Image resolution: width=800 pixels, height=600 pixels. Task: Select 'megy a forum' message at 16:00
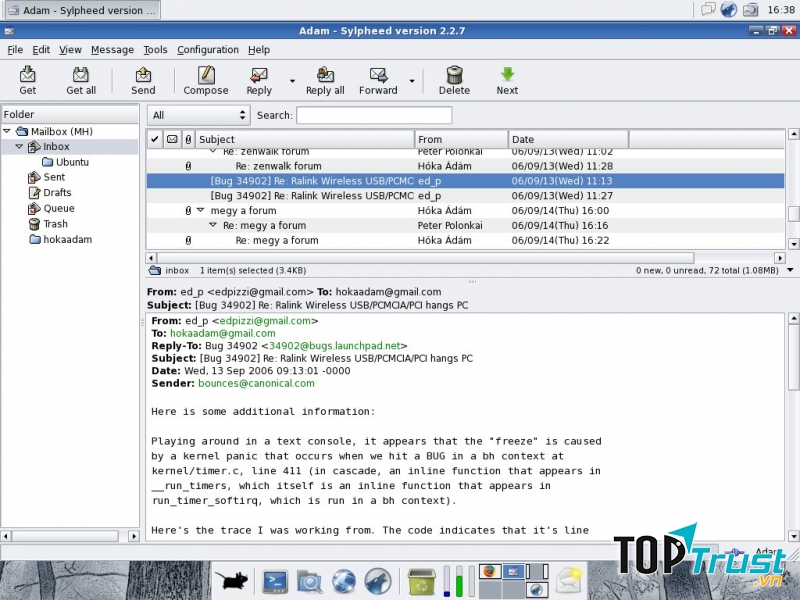click(465, 210)
